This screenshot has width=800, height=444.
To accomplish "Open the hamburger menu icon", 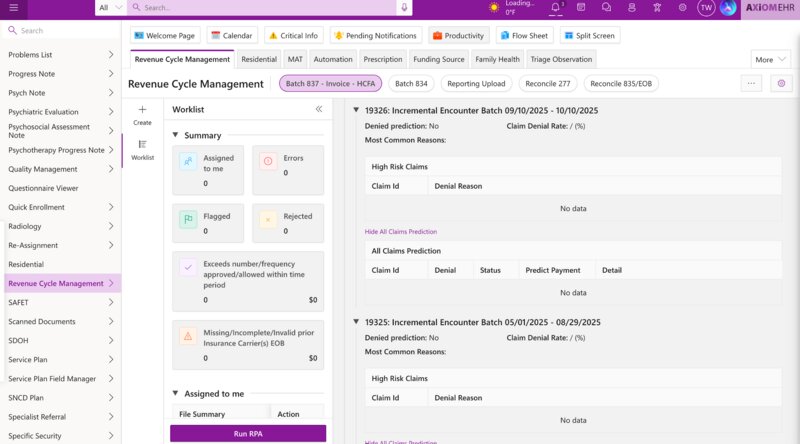I will pos(14,8).
